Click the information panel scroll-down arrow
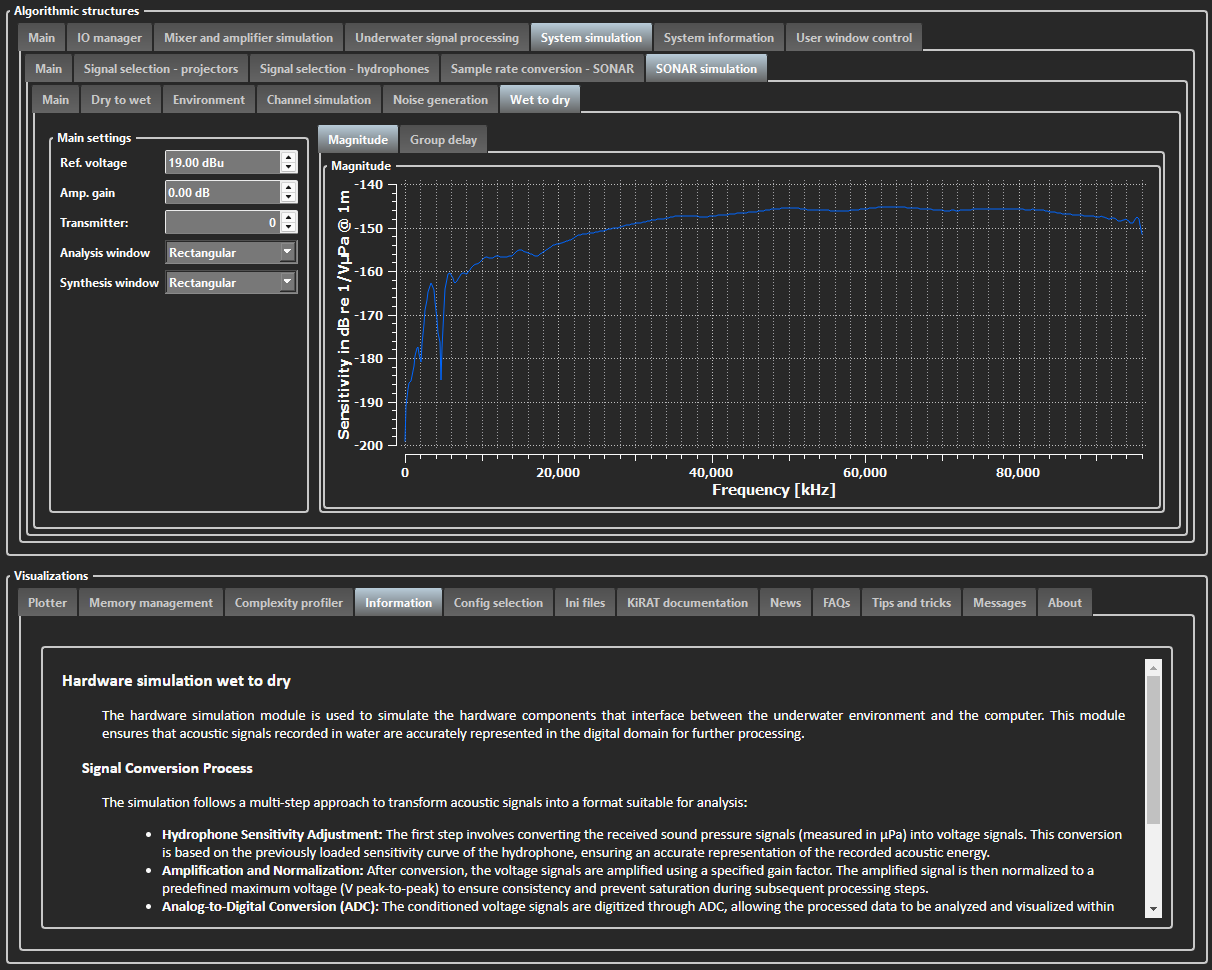The height and width of the screenshot is (970, 1212). click(x=1153, y=908)
